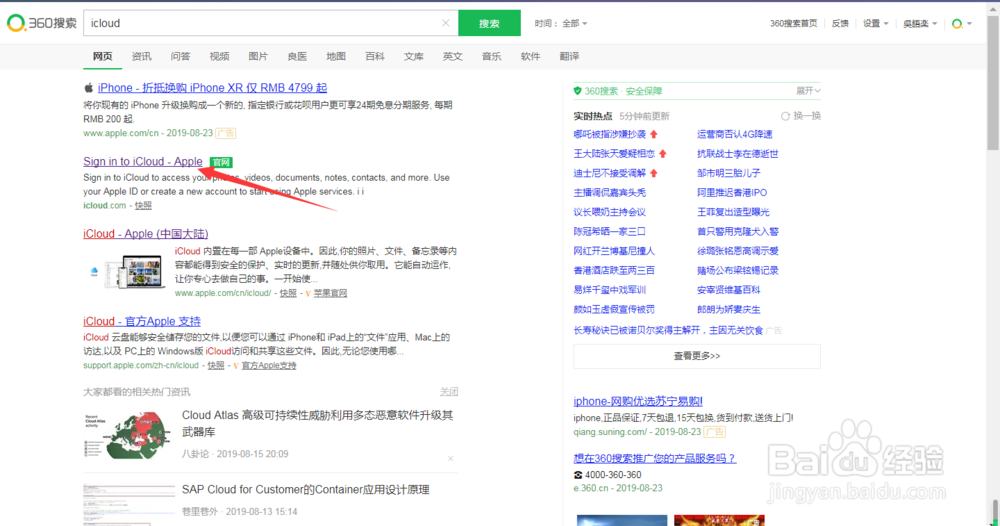Screen dimensions: 1000x526
Task: Open hot topic 运营商否认4G降速
Action: click(x=734, y=134)
